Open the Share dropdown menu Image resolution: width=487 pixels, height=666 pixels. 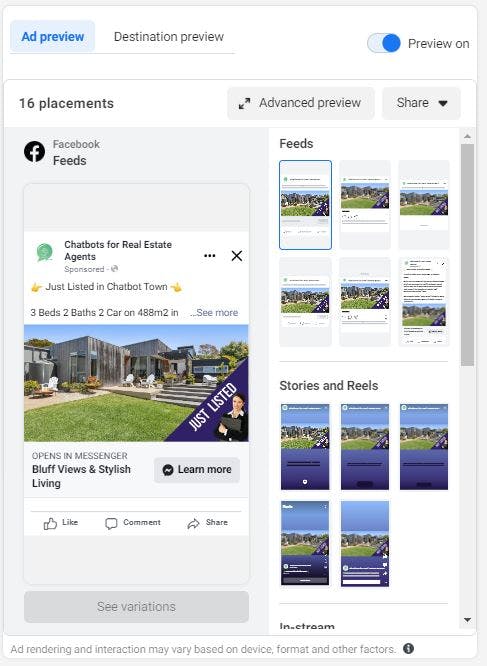(421, 103)
